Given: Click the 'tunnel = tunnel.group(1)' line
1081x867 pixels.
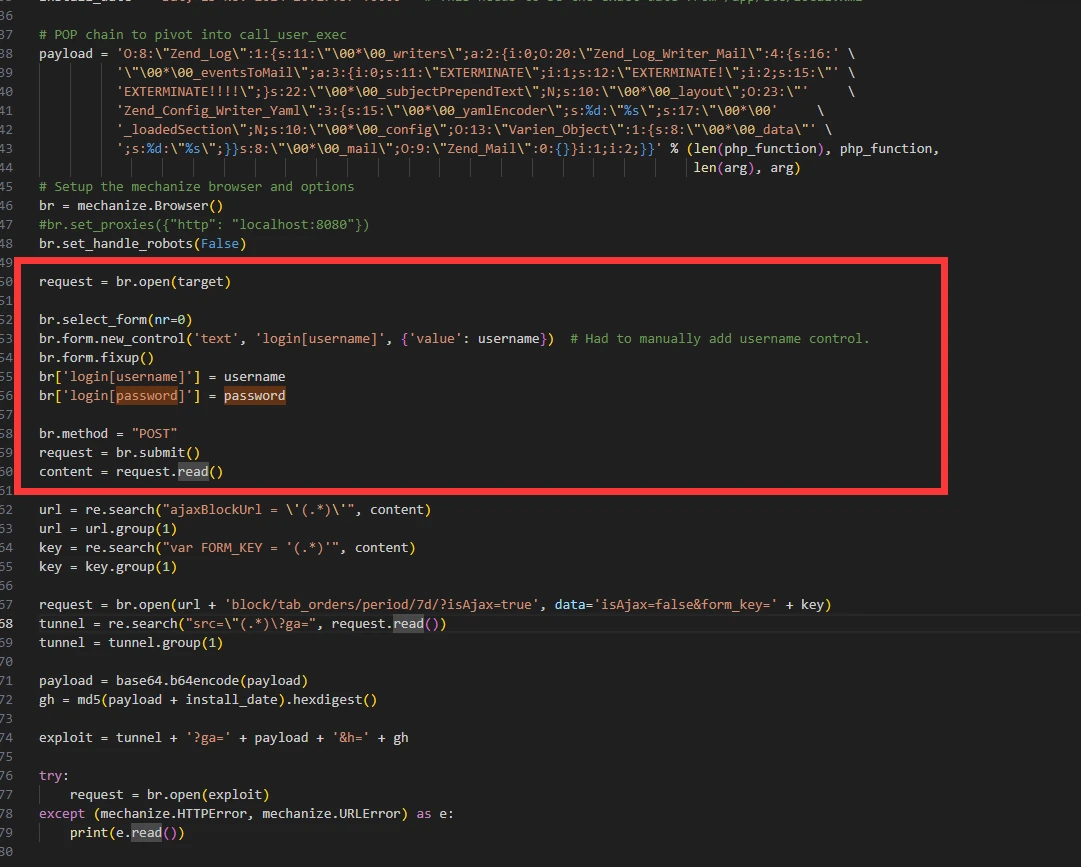Looking at the screenshot, I should (131, 642).
